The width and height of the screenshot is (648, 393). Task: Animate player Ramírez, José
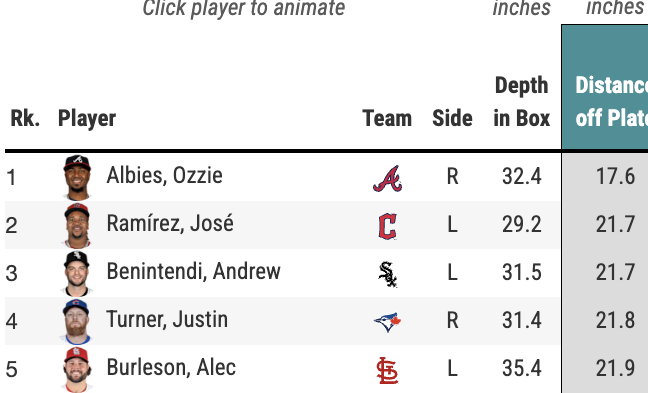[x=170, y=223]
